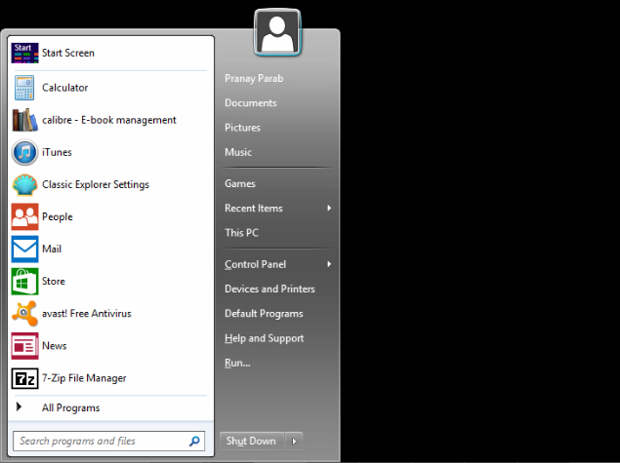The height and width of the screenshot is (463, 620).
Task: Launch 7-Zip File Manager icon
Action: tap(25, 378)
